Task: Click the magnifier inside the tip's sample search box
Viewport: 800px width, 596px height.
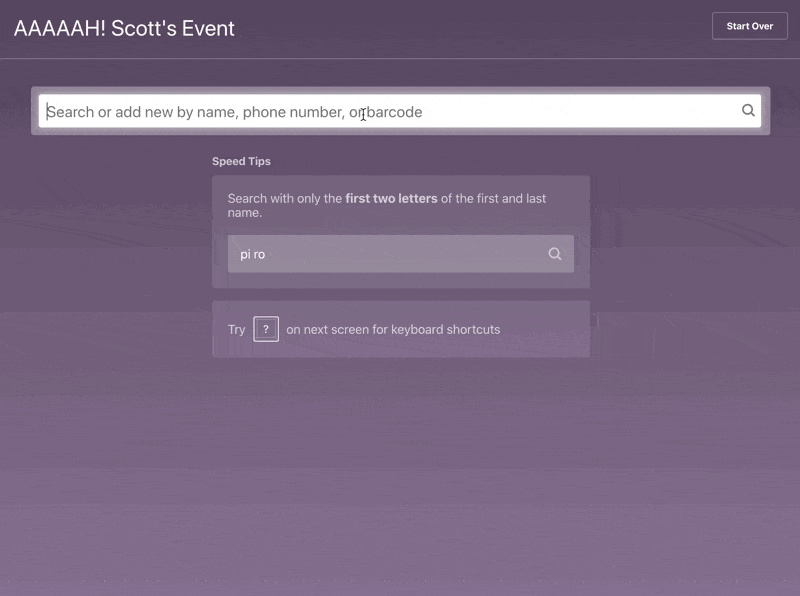Action: coord(554,254)
